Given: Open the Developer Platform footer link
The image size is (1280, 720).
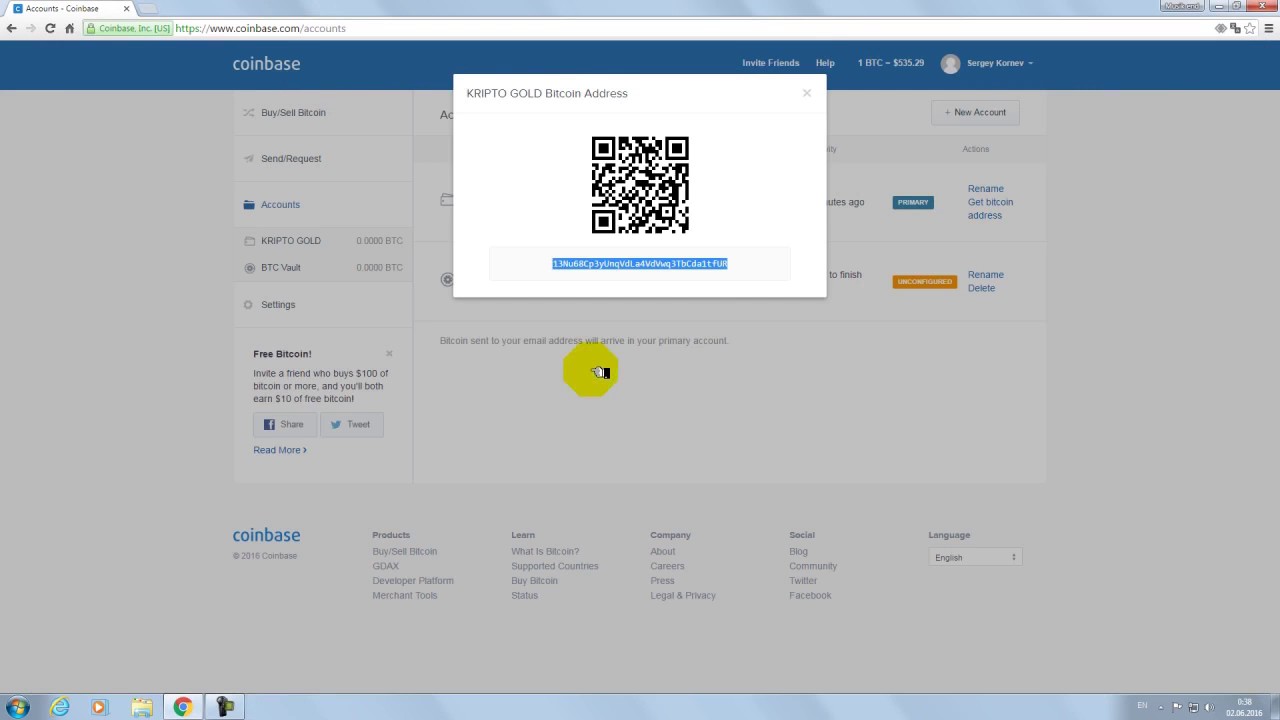Looking at the screenshot, I should point(413,581).
